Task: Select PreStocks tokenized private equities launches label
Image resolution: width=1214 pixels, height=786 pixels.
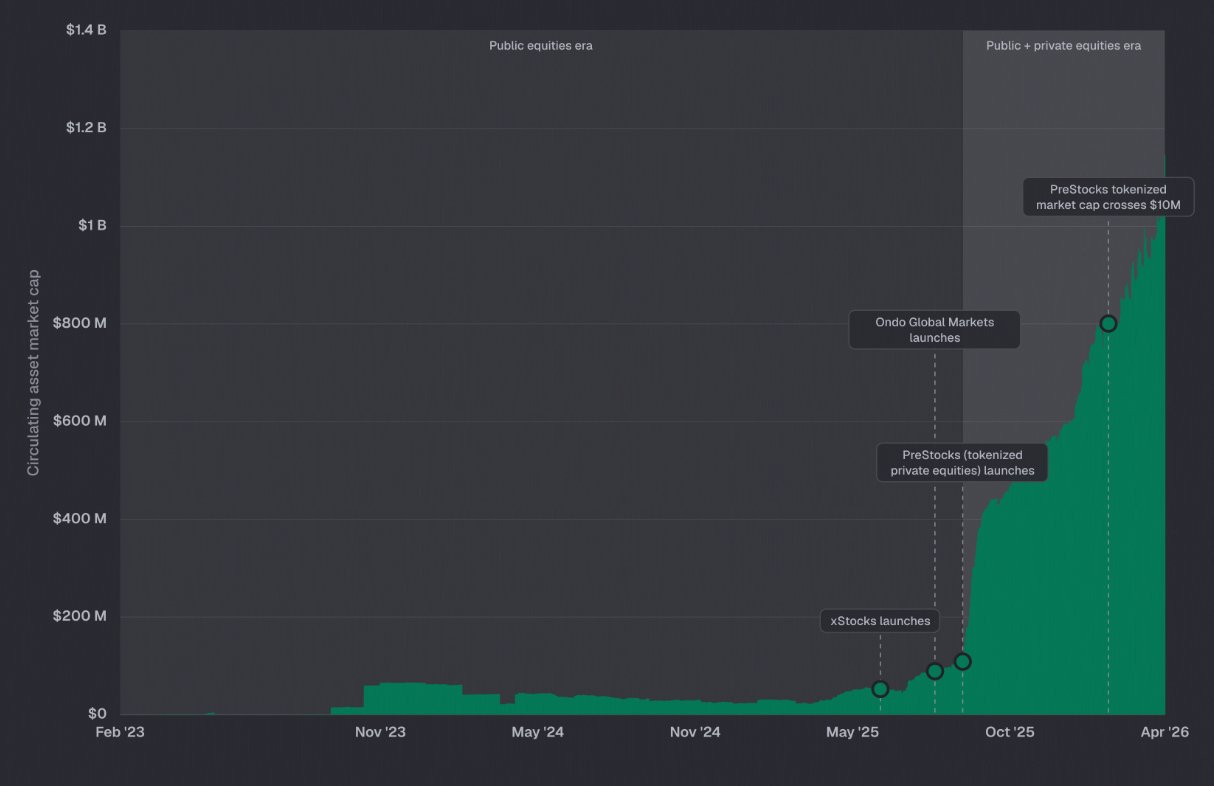Action: pyautogui.click(x=963, y=462)
